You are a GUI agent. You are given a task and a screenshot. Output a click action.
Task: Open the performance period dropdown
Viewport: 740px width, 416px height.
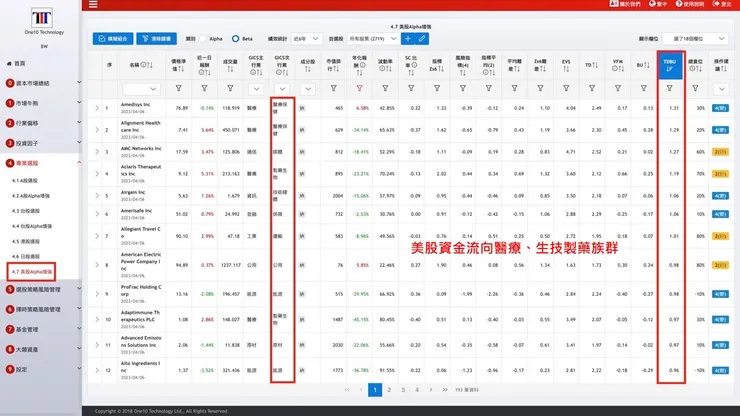306,39
